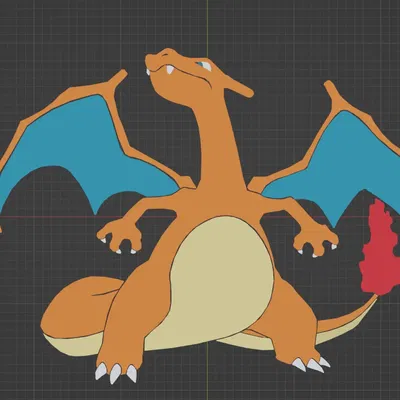This screenshot has height=400, width=400.
Task: Click Charizard's eye on the head
Action: pos(204,65)
